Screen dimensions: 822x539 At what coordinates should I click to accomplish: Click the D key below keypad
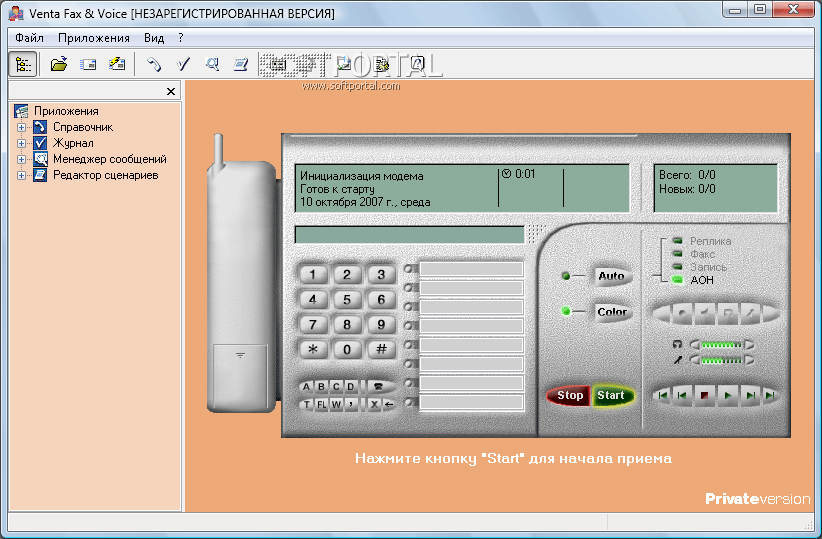click(x=351, y=386)
